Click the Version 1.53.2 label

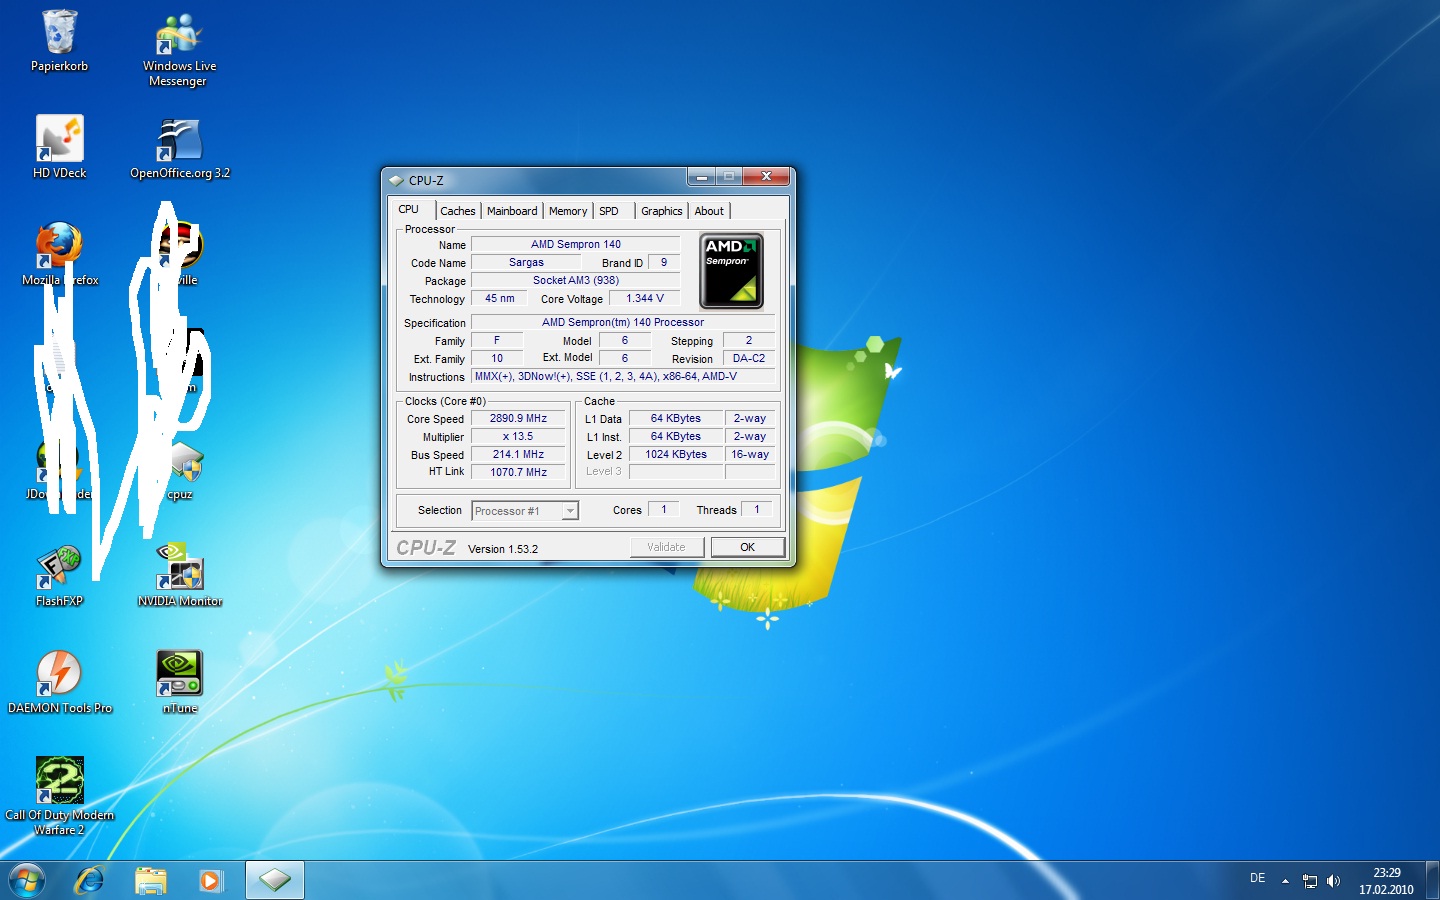pos(503,549)
